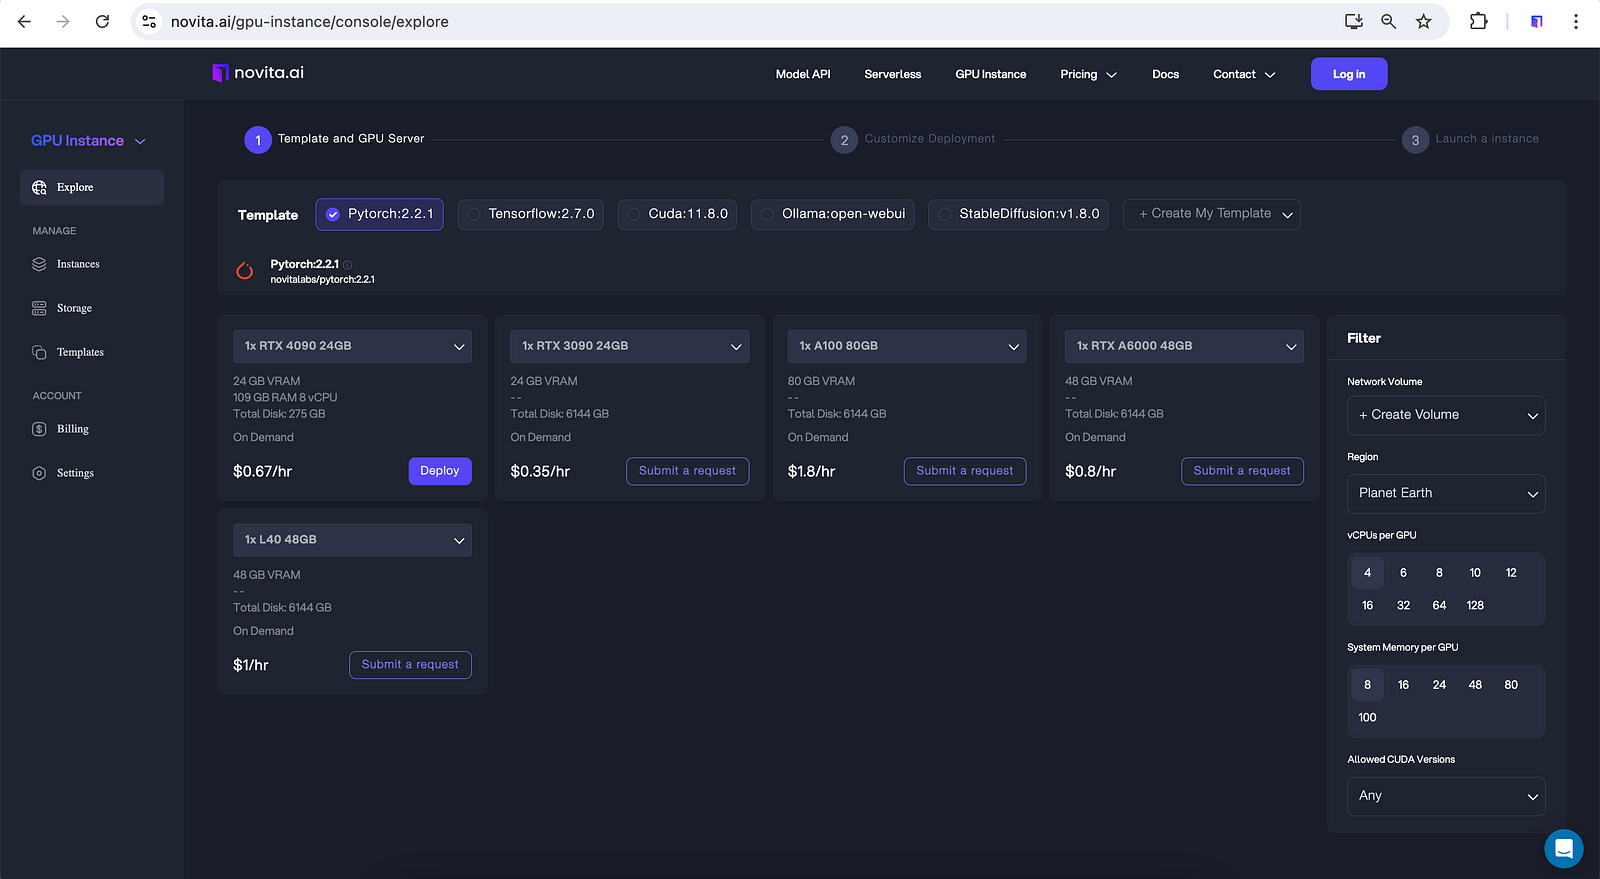Image resolution: width=1600 pixels, height=879 pixels.
Task: Open Serverless in top navigation
Action: [893, 74]
